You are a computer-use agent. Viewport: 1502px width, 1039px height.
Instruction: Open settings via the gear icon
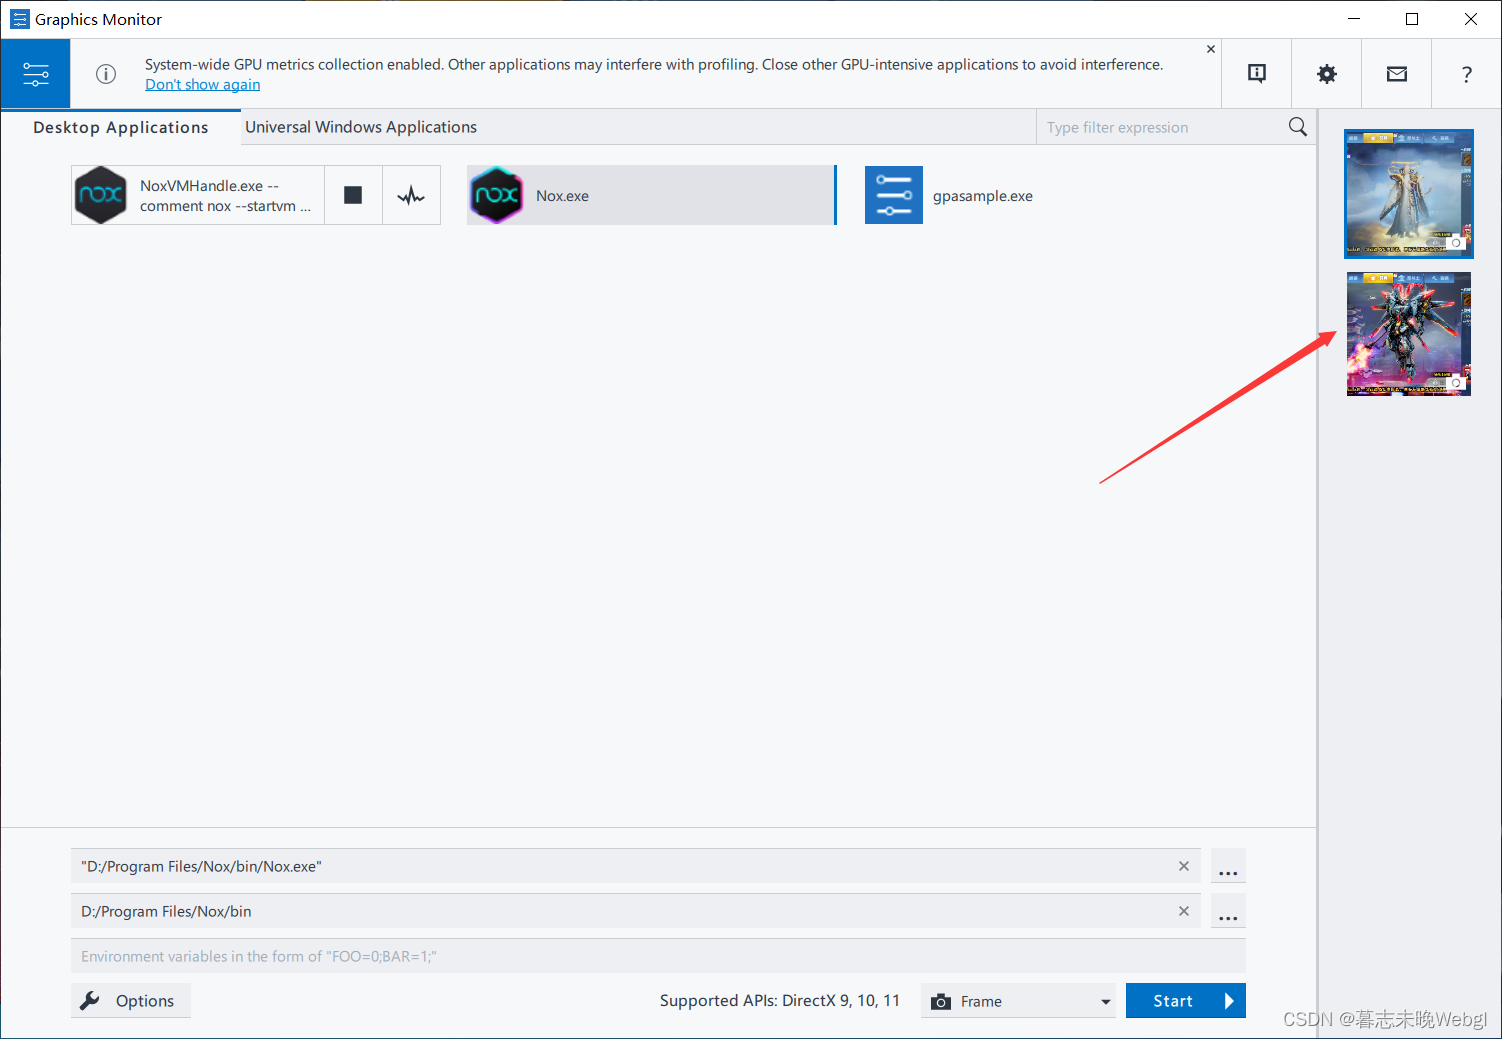(1327, 74)
